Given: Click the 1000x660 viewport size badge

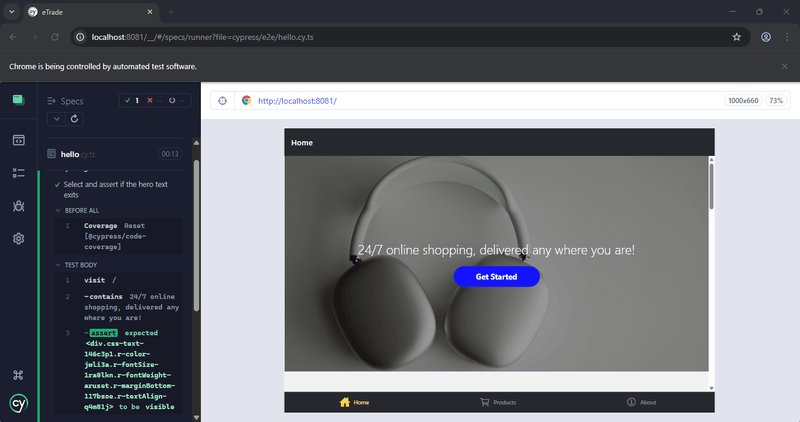Looking at the screenshot, I should click(x=742, y=101).
